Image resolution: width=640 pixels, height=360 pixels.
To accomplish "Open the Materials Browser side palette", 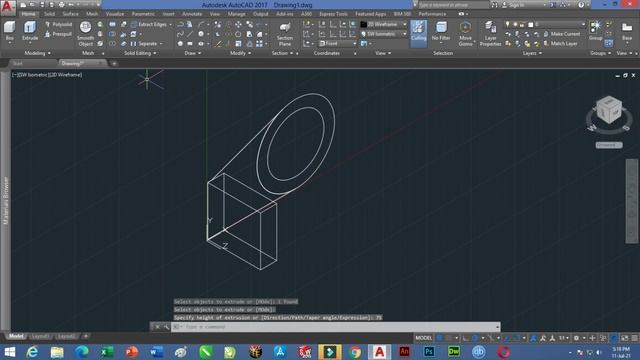I will (5, 200).
